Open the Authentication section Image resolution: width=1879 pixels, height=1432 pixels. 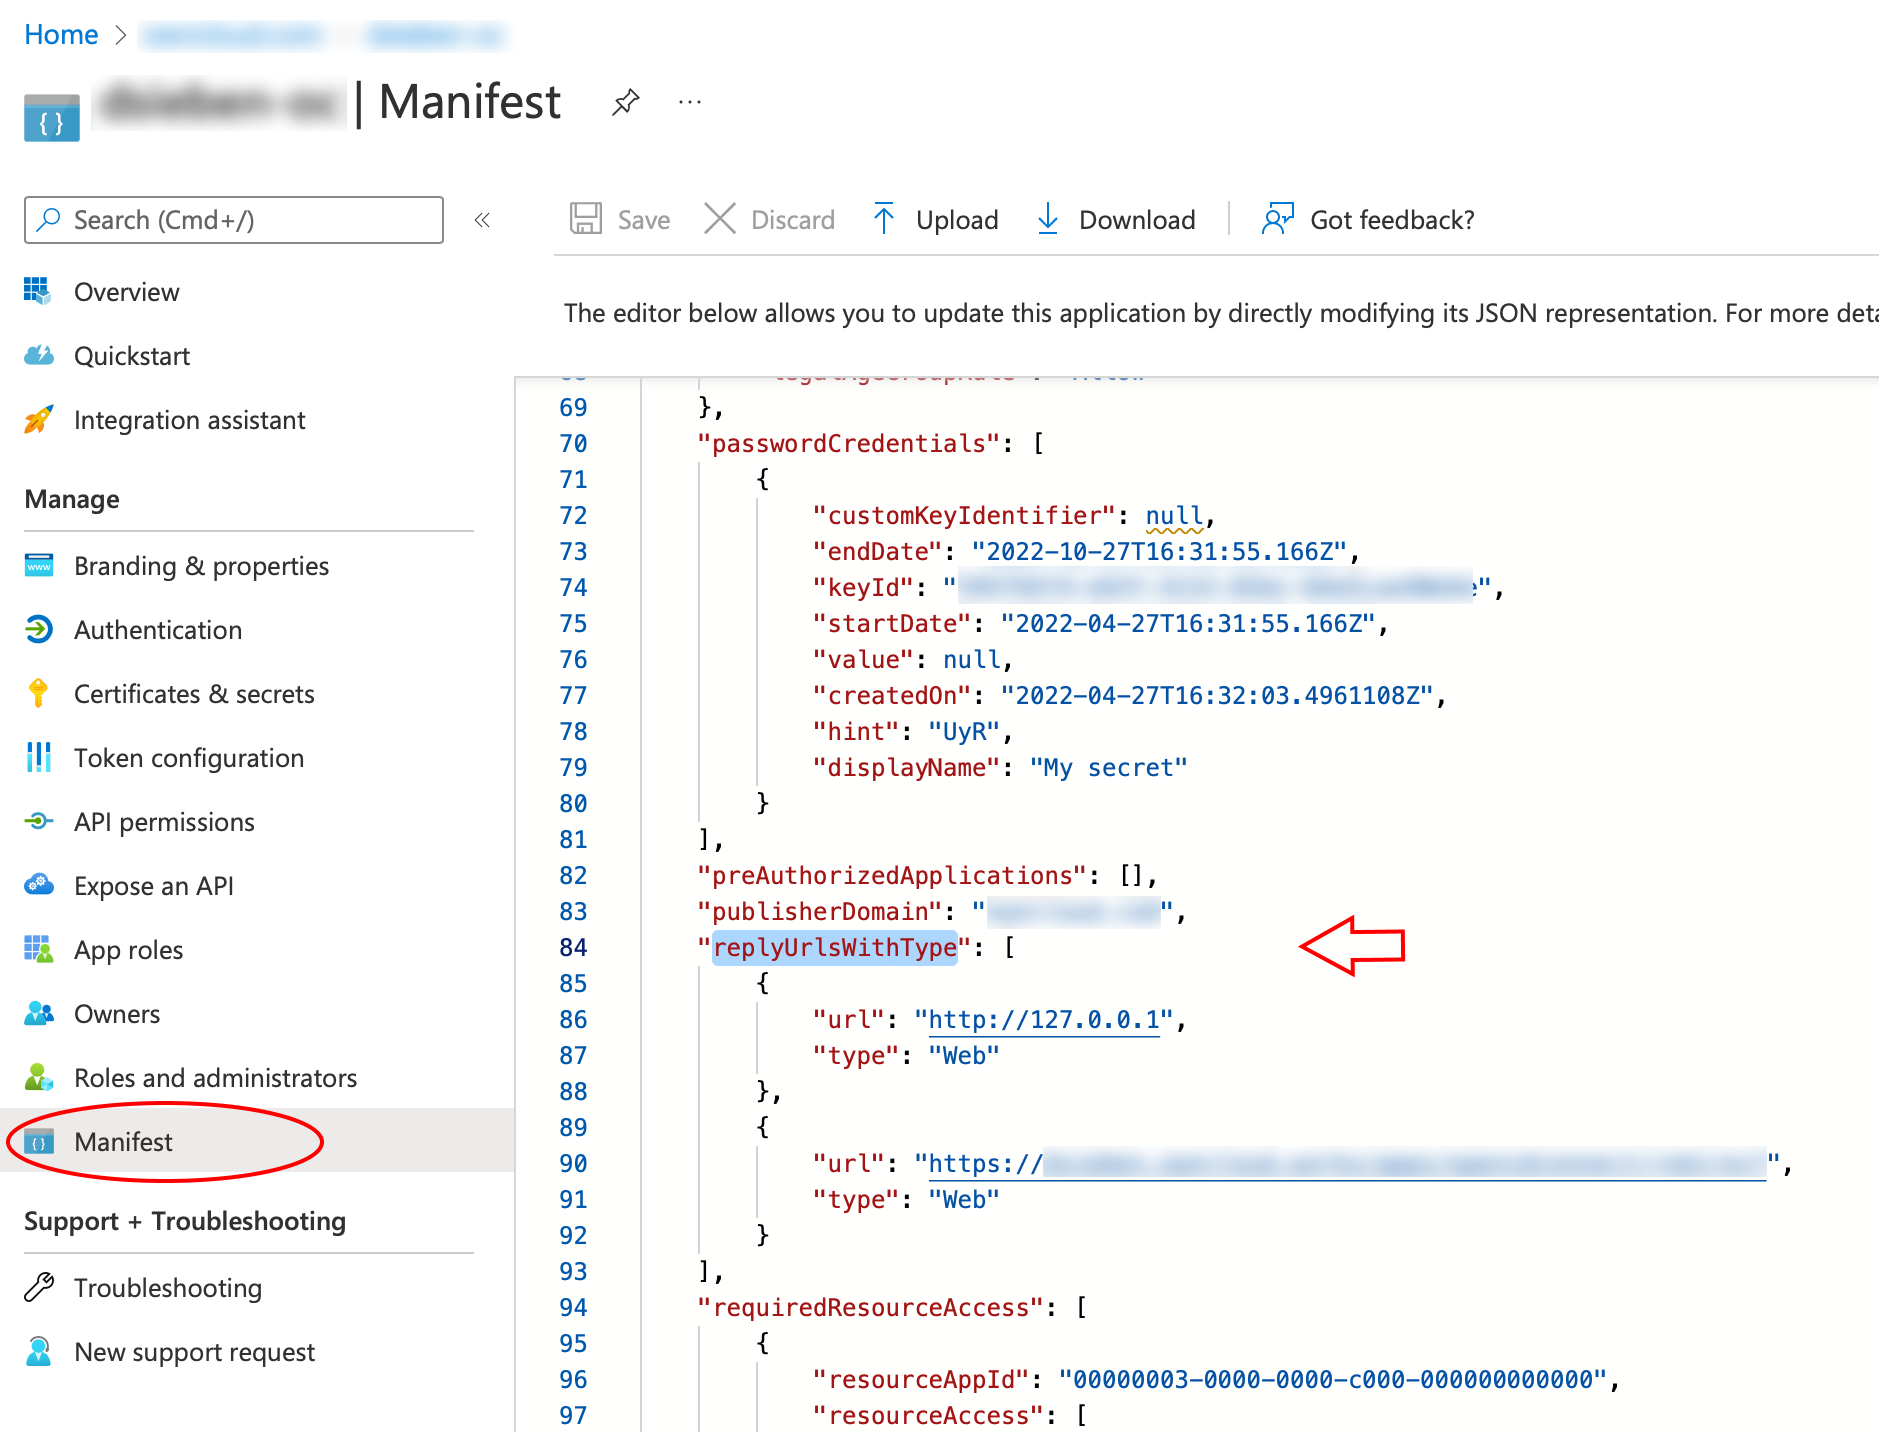coord(157,629)
